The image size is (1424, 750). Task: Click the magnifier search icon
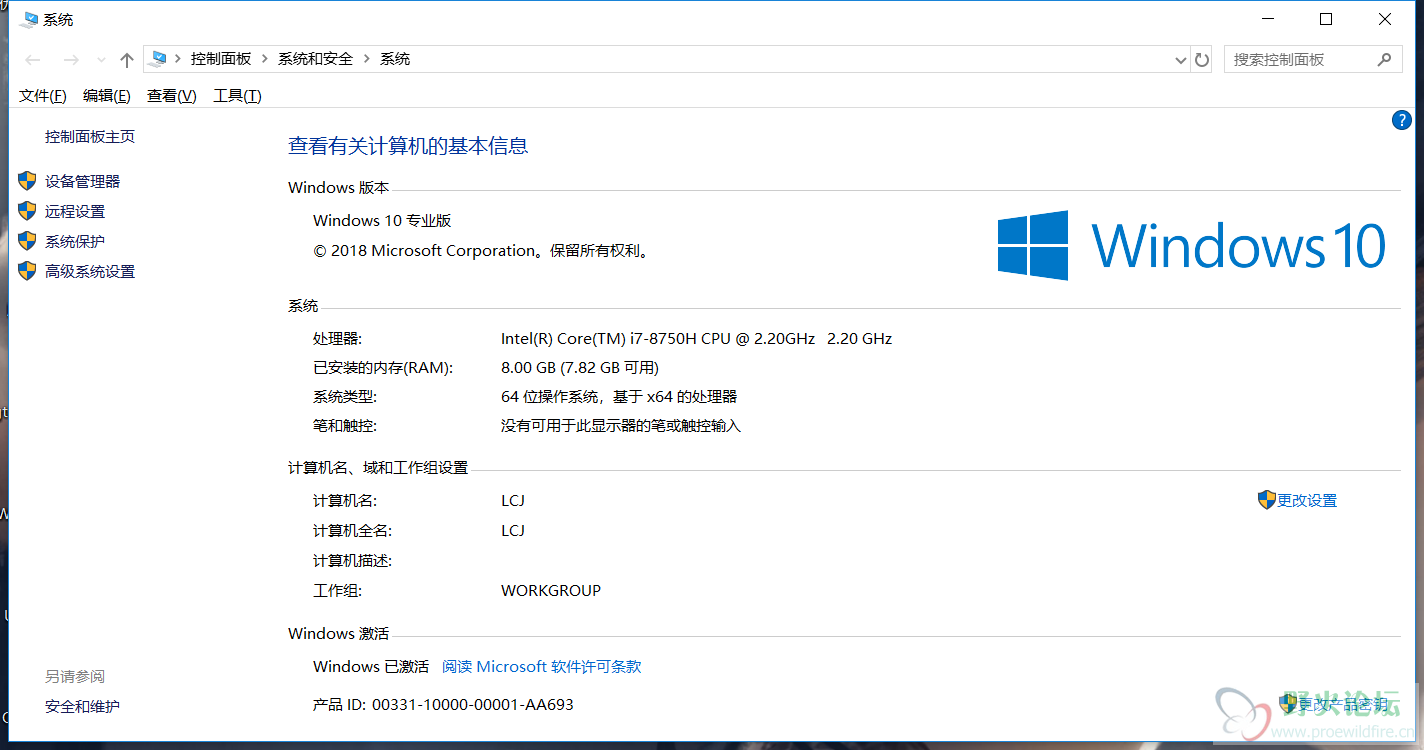point(1385,59)
